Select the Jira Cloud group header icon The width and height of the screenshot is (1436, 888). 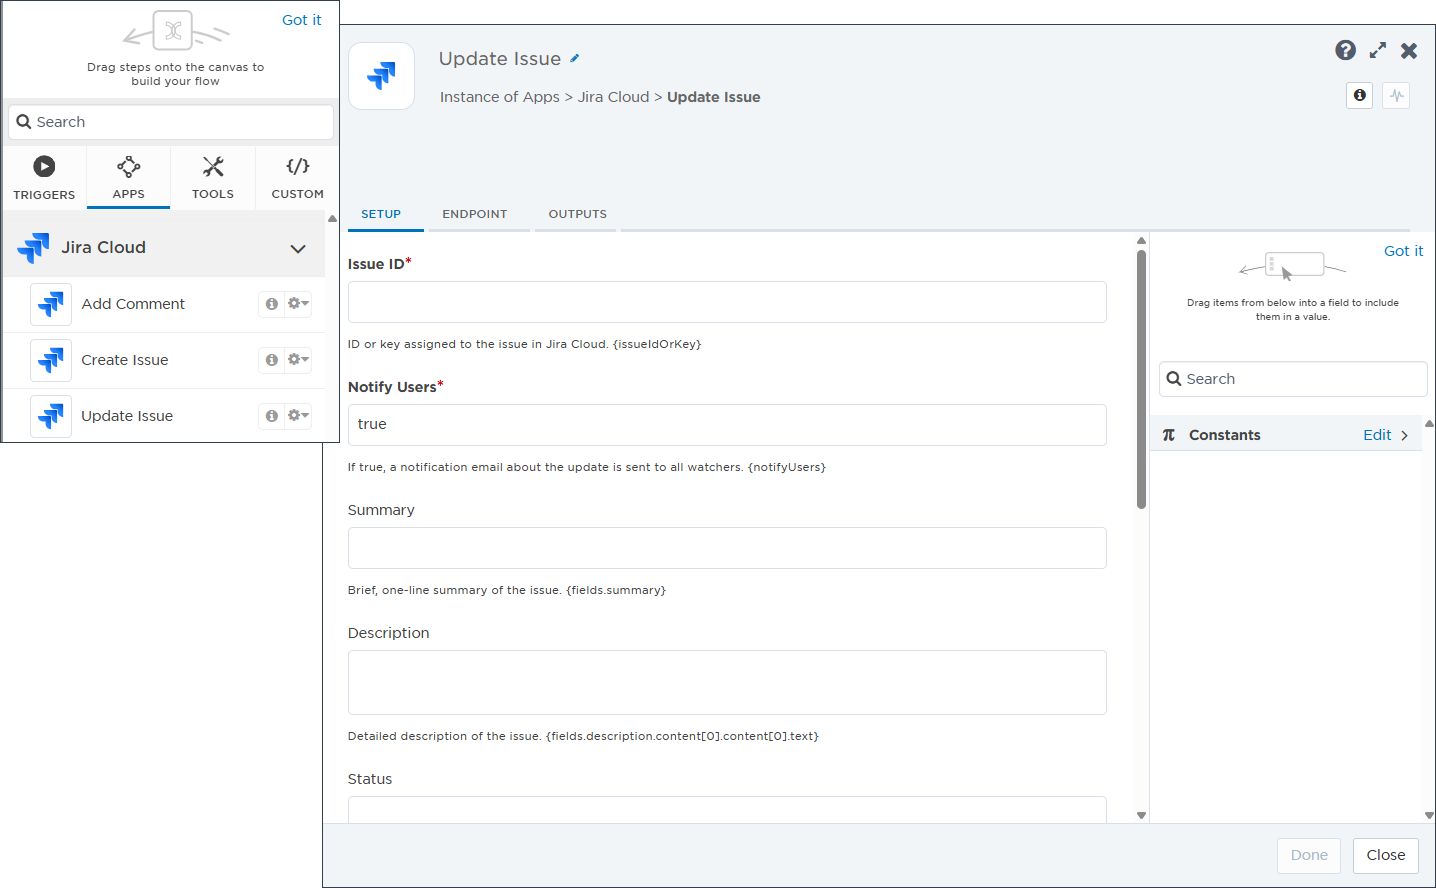pyautogui.click(x=33, y=247)
